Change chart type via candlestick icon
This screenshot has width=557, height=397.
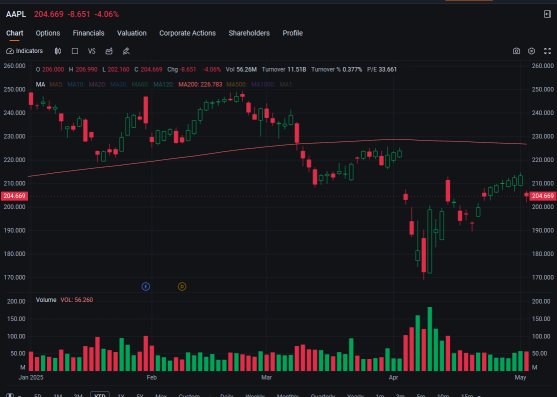58,51
